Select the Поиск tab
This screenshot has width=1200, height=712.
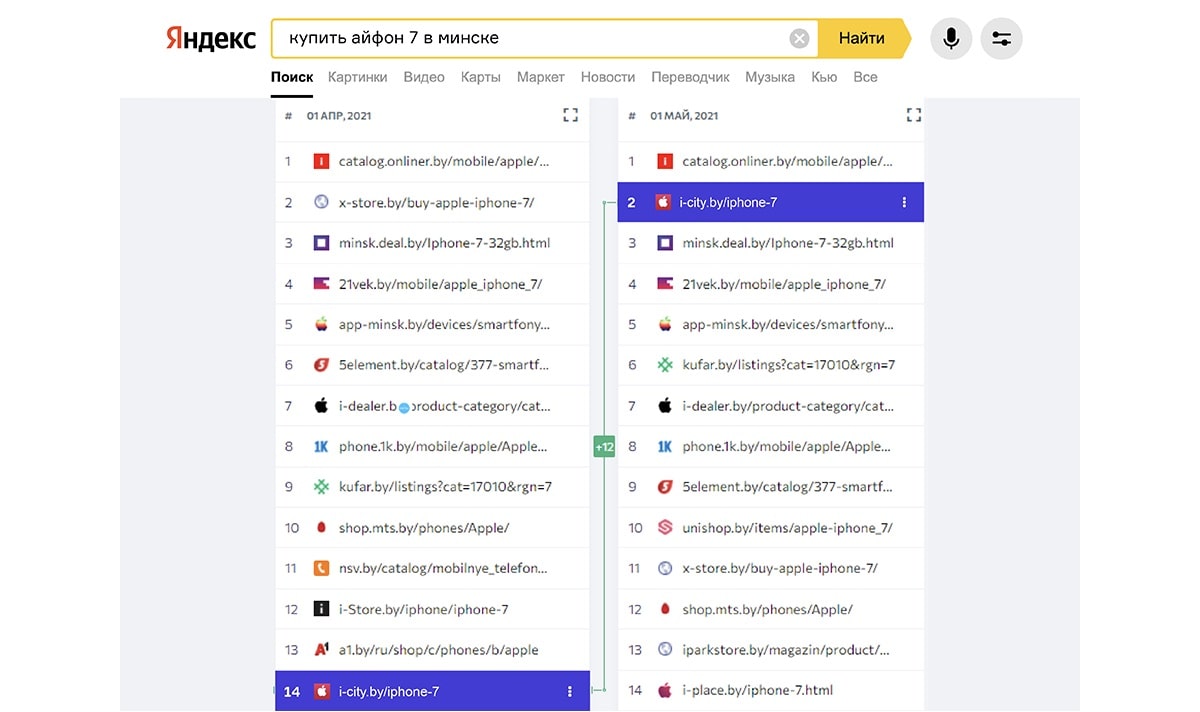(292, 77)
